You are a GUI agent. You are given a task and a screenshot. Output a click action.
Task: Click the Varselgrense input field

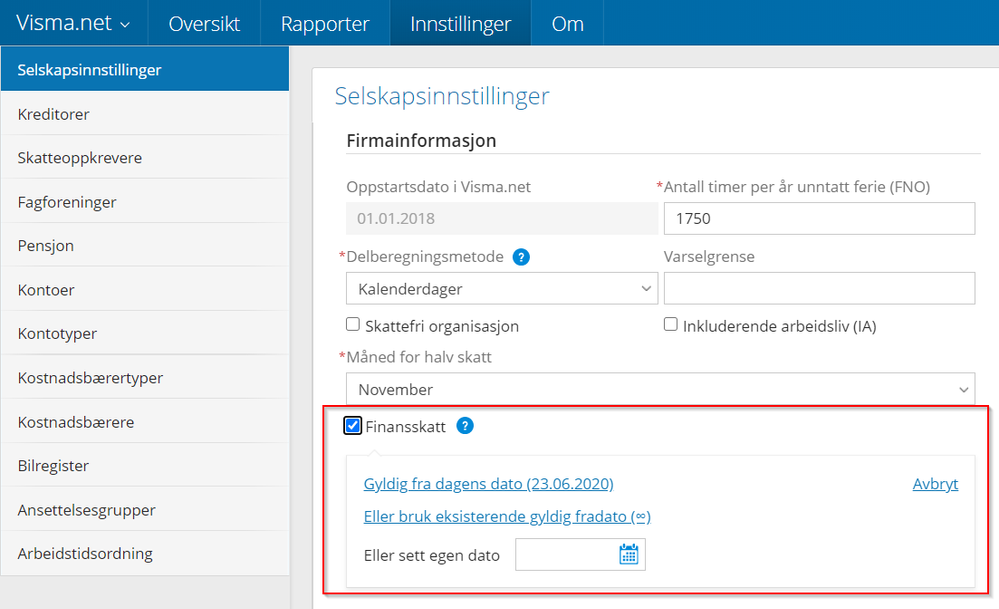point(819,288)
